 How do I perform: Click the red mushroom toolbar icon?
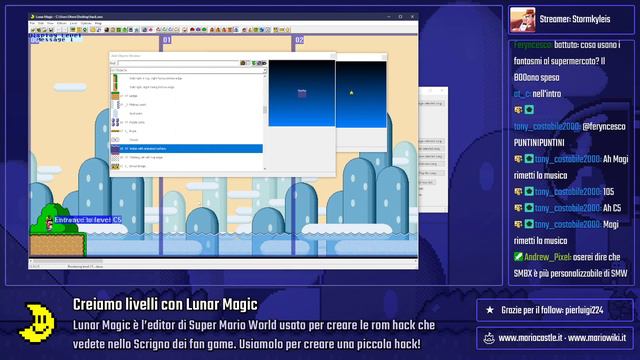(x=192, y=30)
